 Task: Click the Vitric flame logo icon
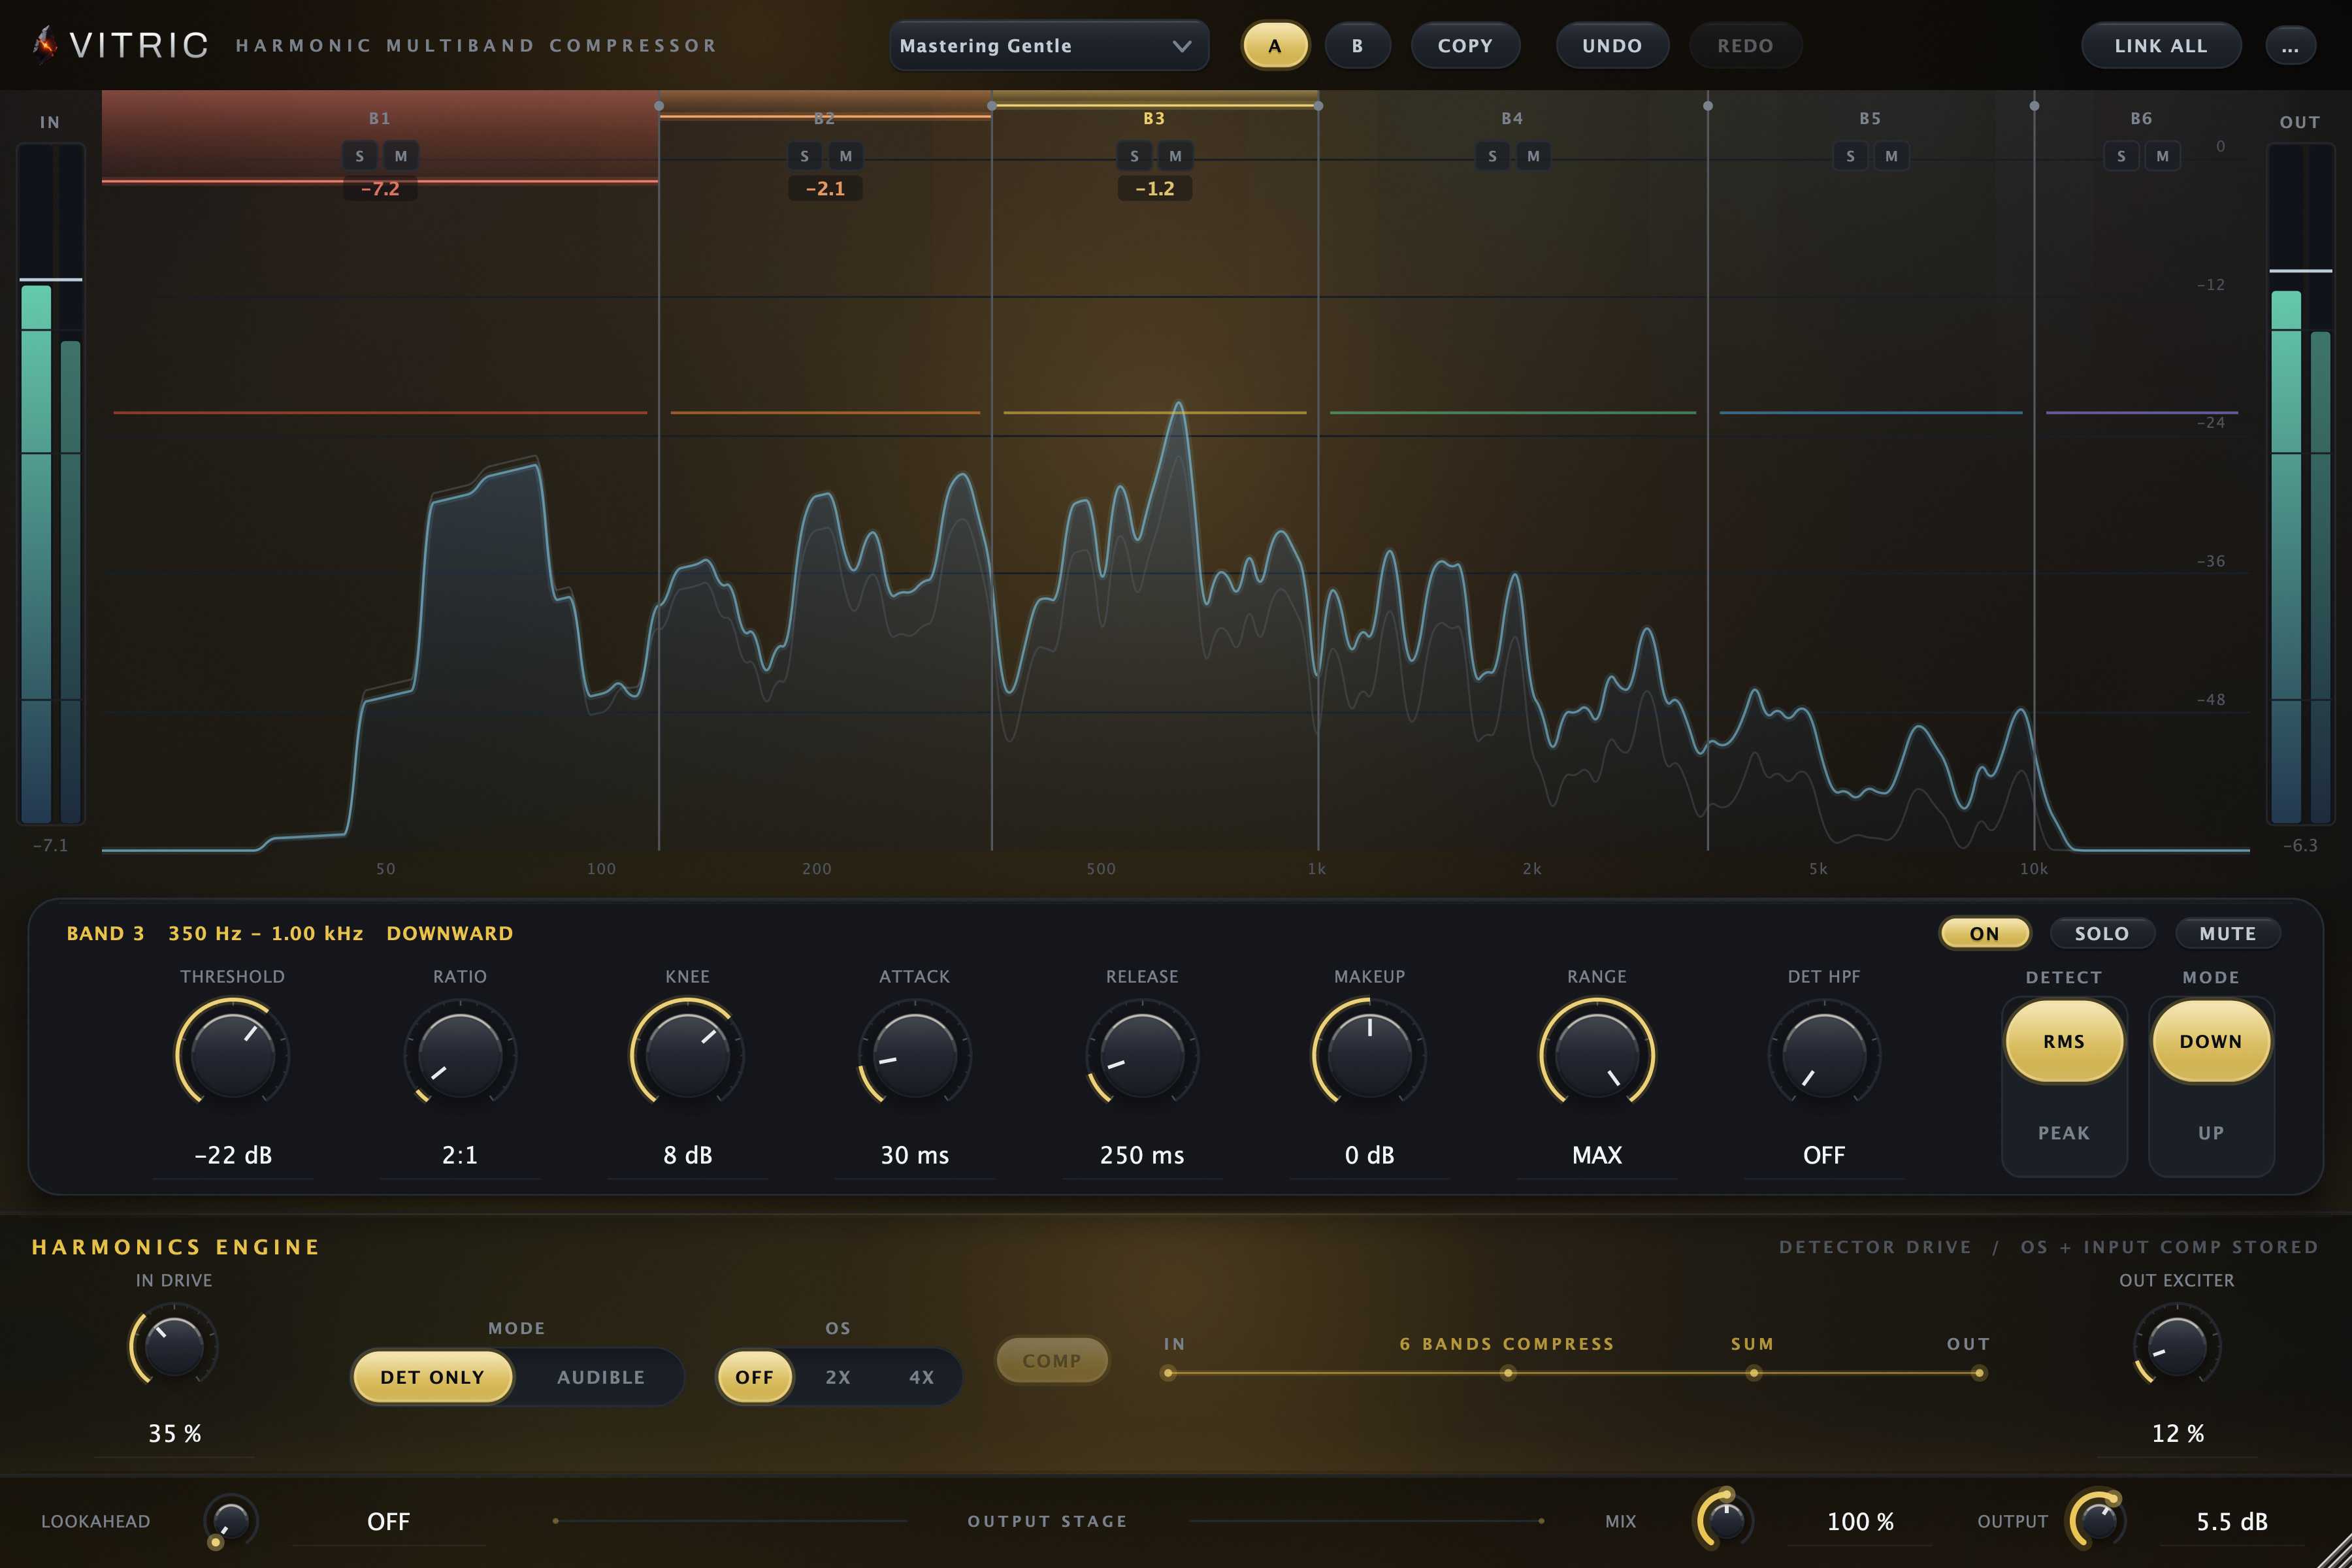pos(45,44)
